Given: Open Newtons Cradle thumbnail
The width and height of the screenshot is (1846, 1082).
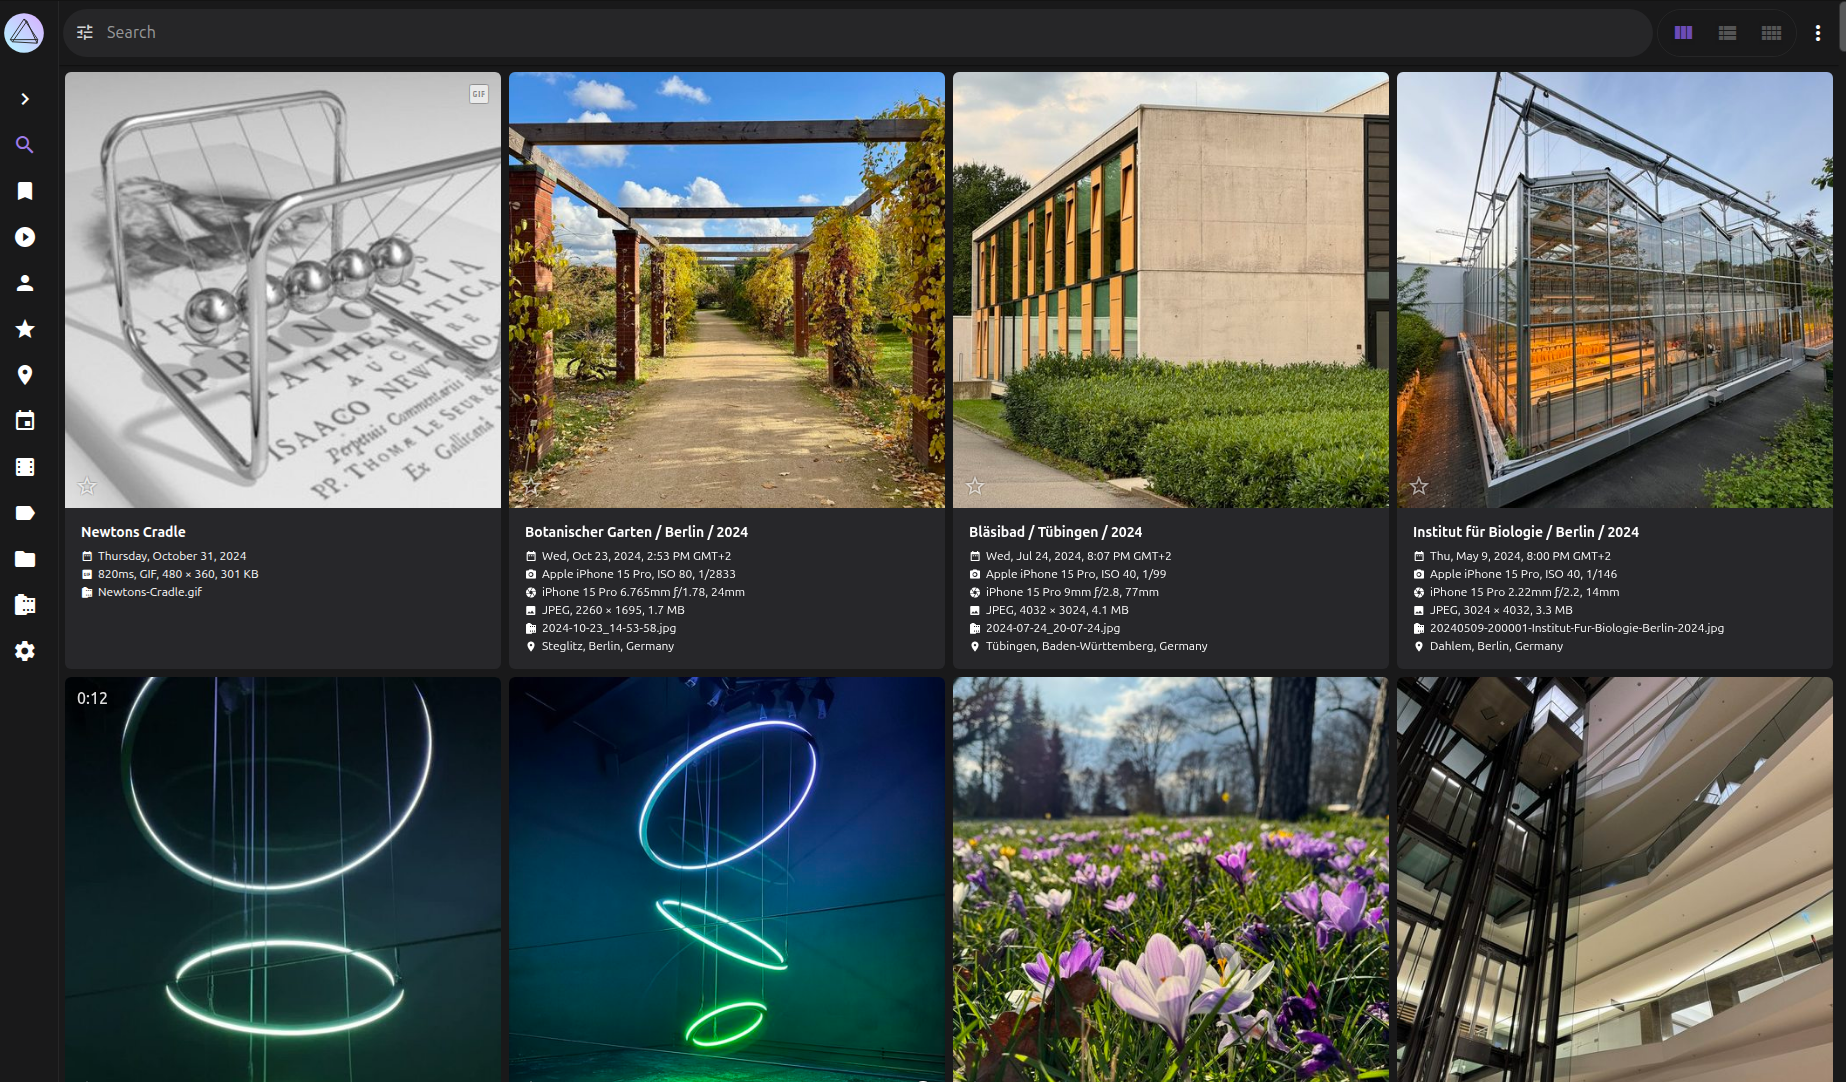Looking at the screenshot, I should [x=283, y=290].
